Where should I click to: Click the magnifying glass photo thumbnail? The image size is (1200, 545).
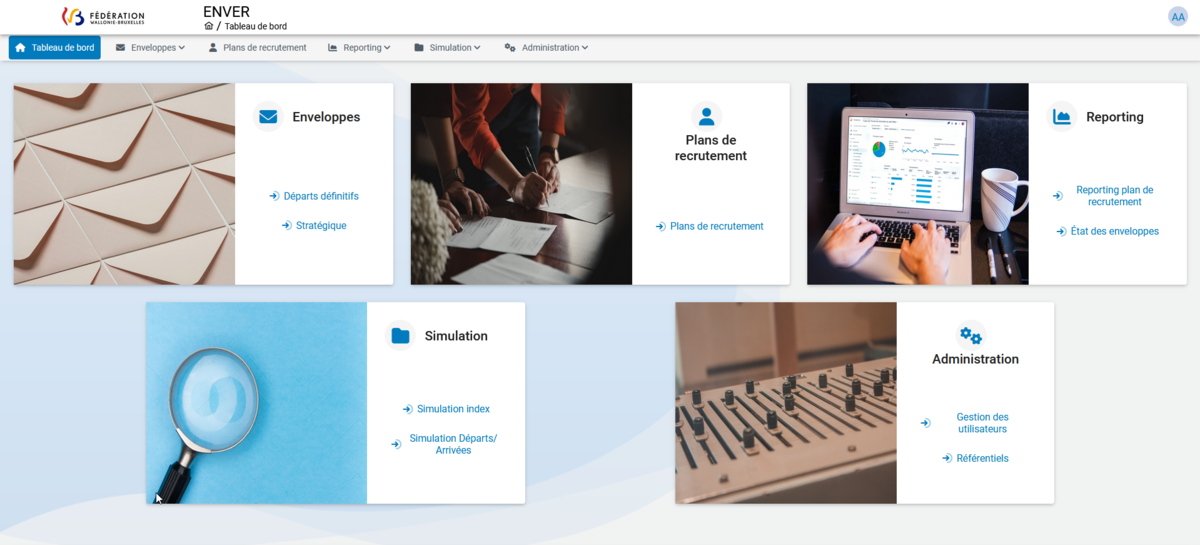click(x=256, y=403)
